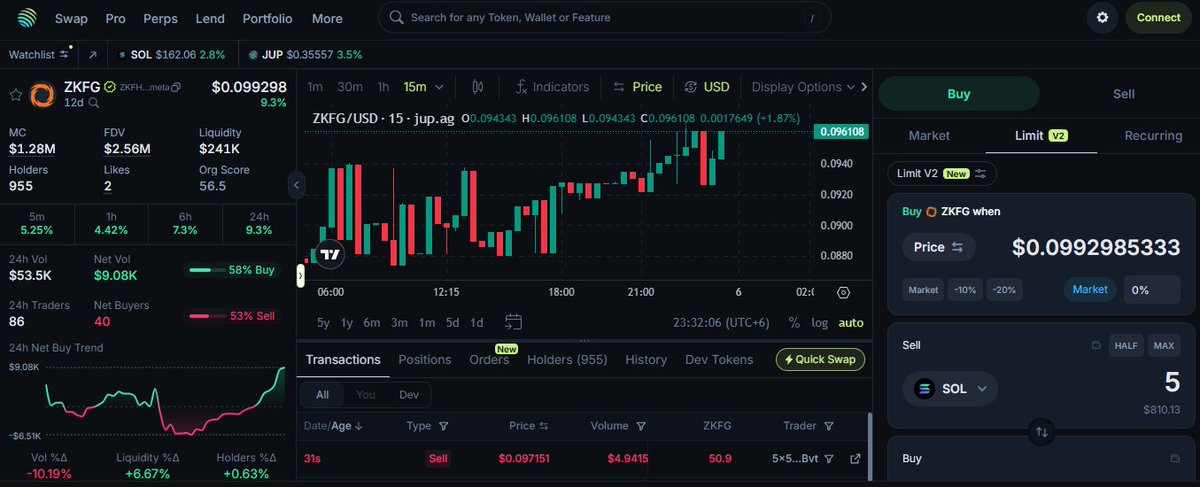Collapse left token info panel arrow
The width and height of the screenshot is (1200, 487).
pos(296,185)
